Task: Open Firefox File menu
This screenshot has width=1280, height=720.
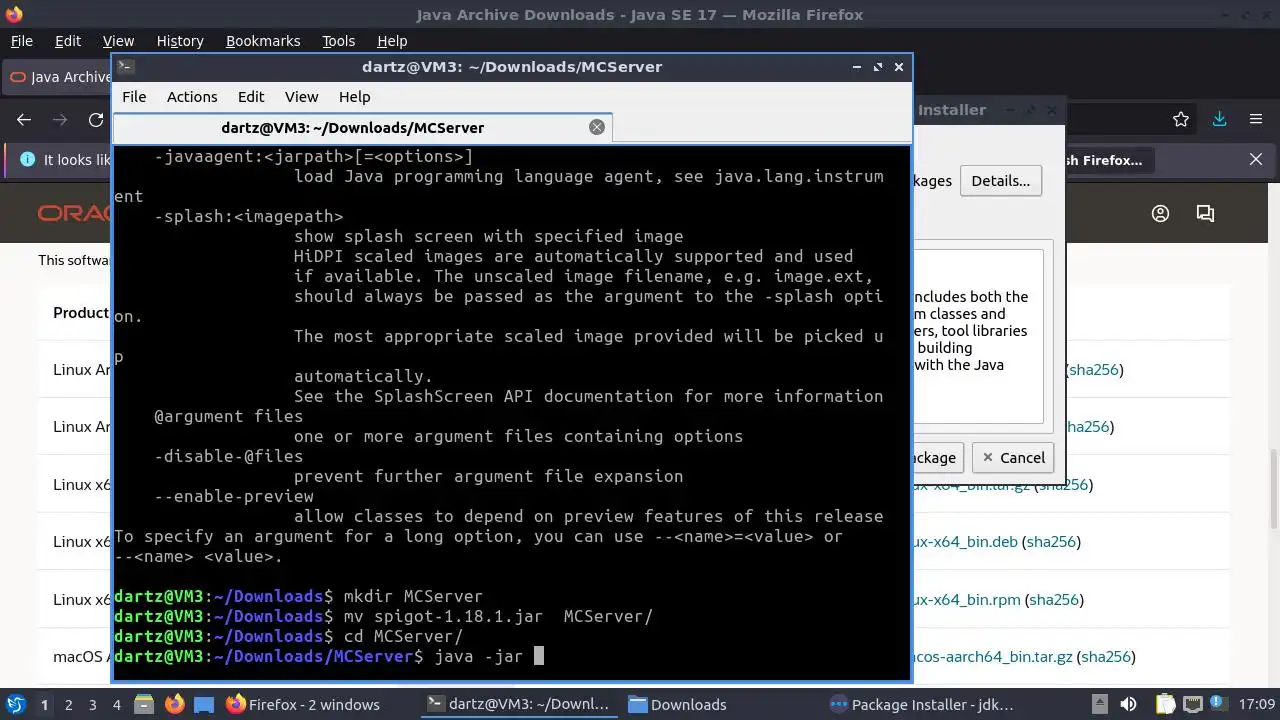Action: 21,41
